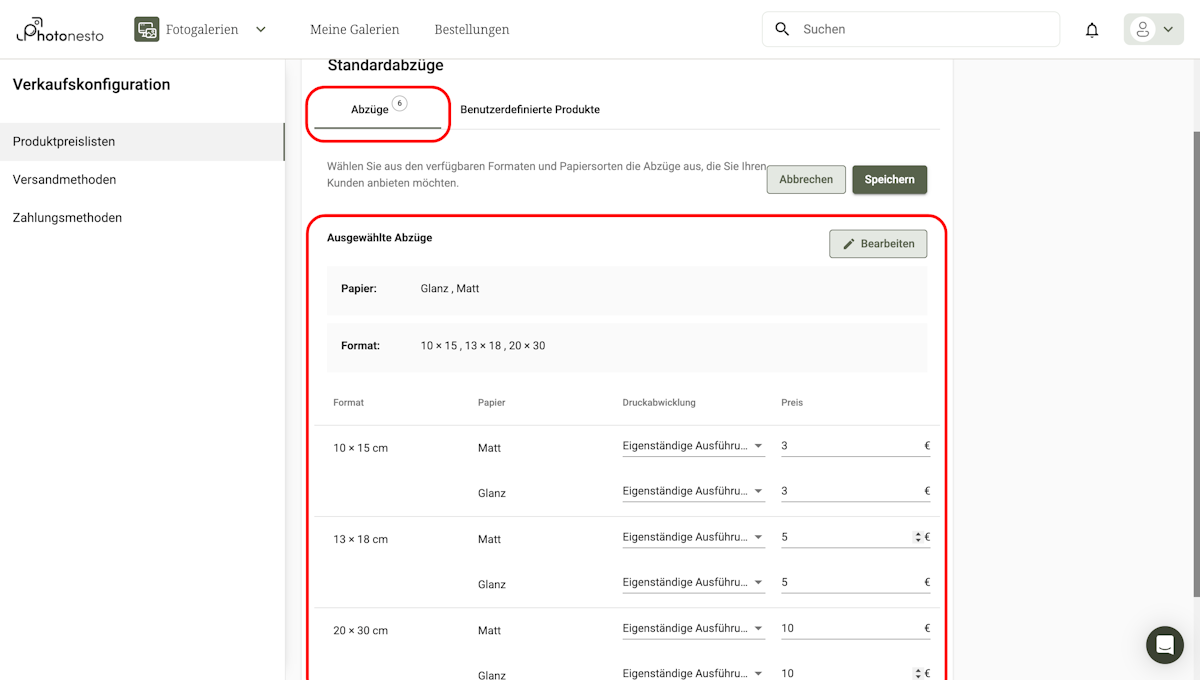This screenshot has width=1200, height=680.
Task: Click the search magnifier icon
Action: [x=782, y=29]
